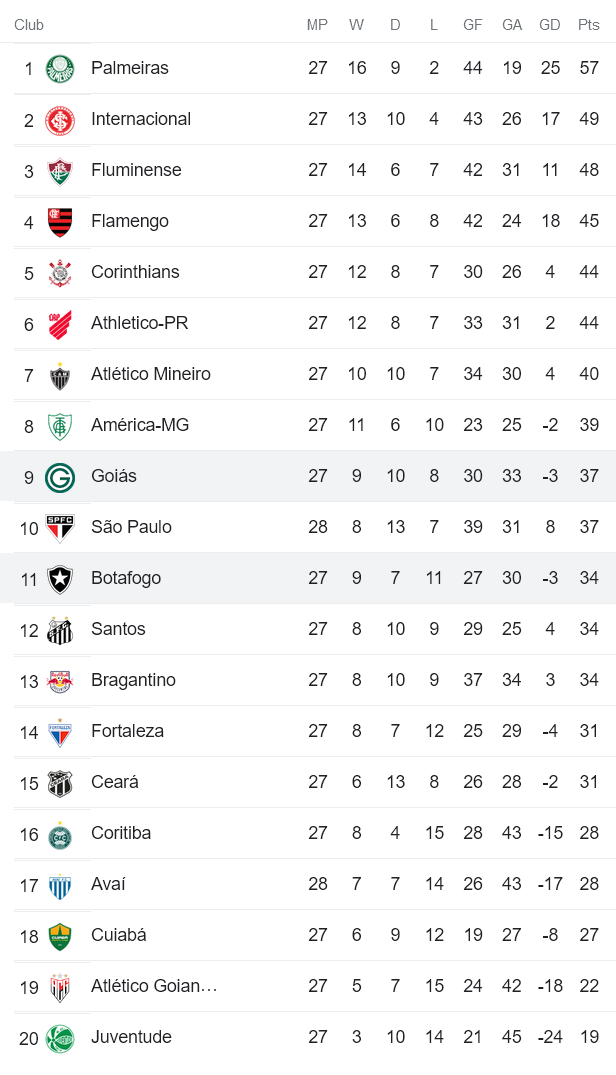Click the Flamengo club crest
The width and height of the screenshot is (616, 1075).
59,221
